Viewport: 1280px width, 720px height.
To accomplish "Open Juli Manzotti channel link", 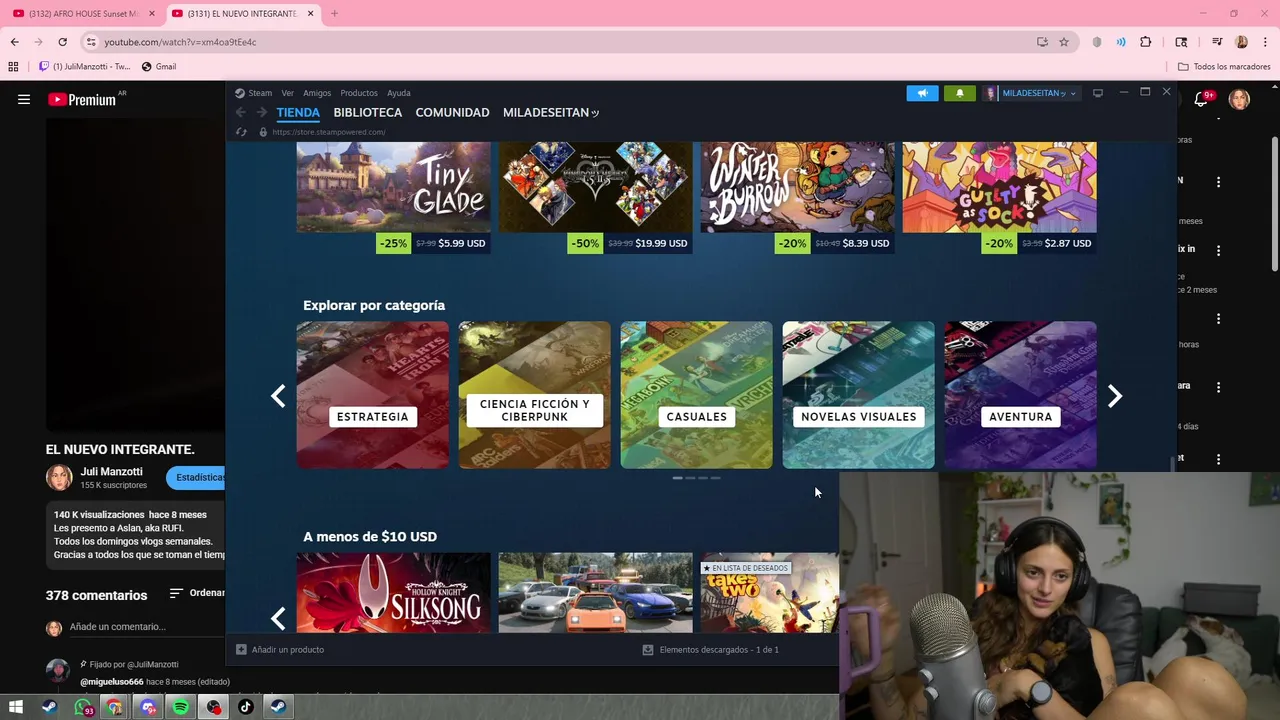I will [111, 471].
